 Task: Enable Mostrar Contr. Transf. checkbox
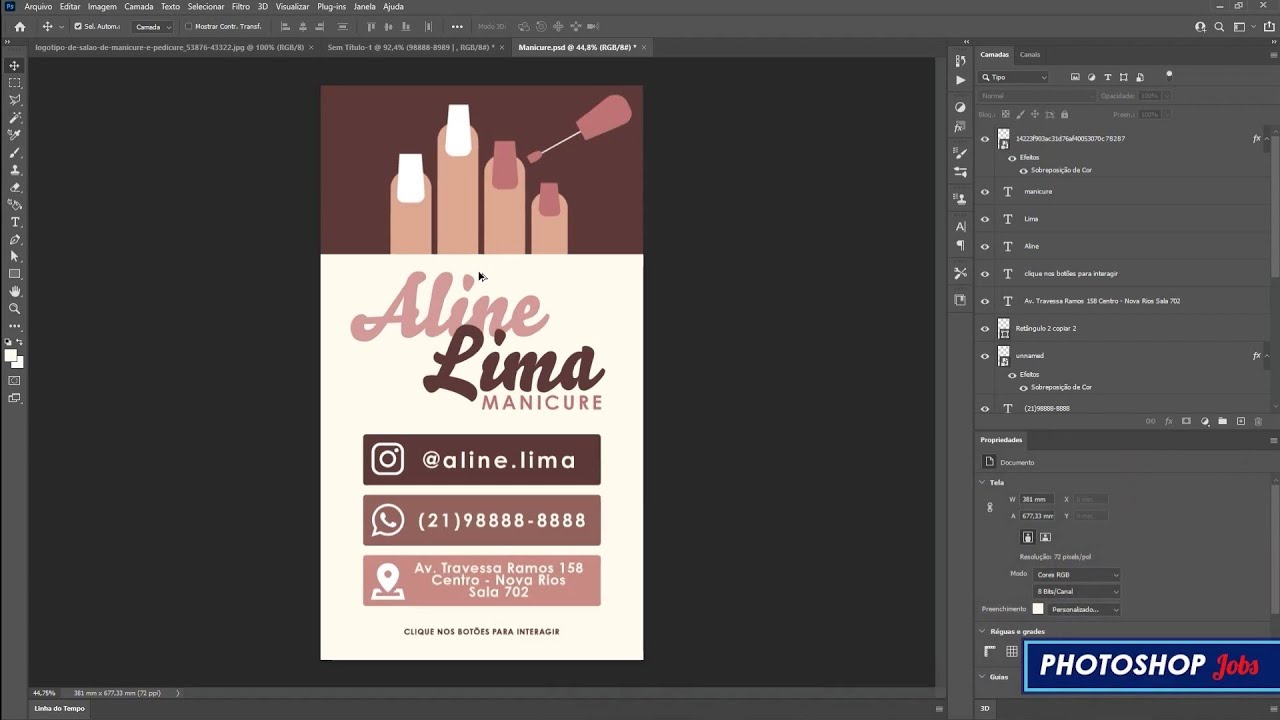pos(188,27)
